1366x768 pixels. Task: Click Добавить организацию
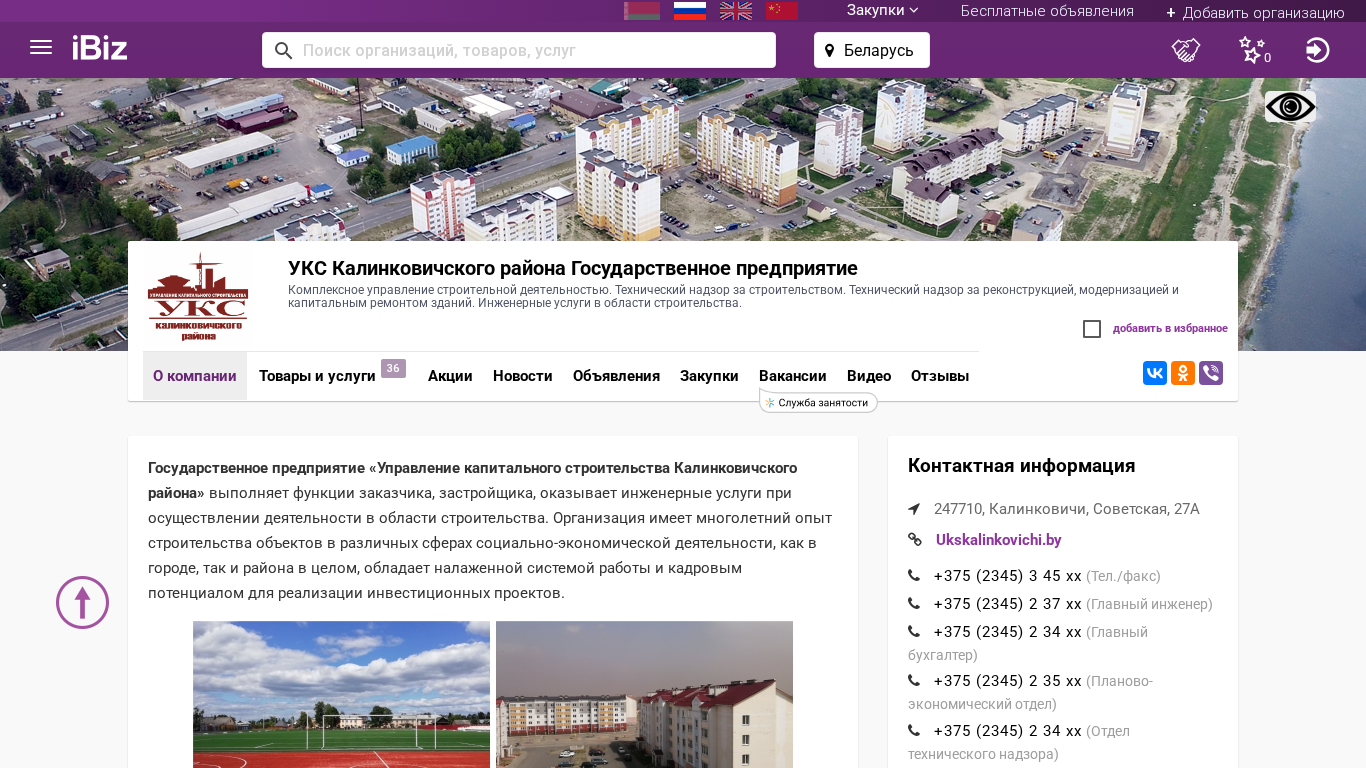point(1255,12)
